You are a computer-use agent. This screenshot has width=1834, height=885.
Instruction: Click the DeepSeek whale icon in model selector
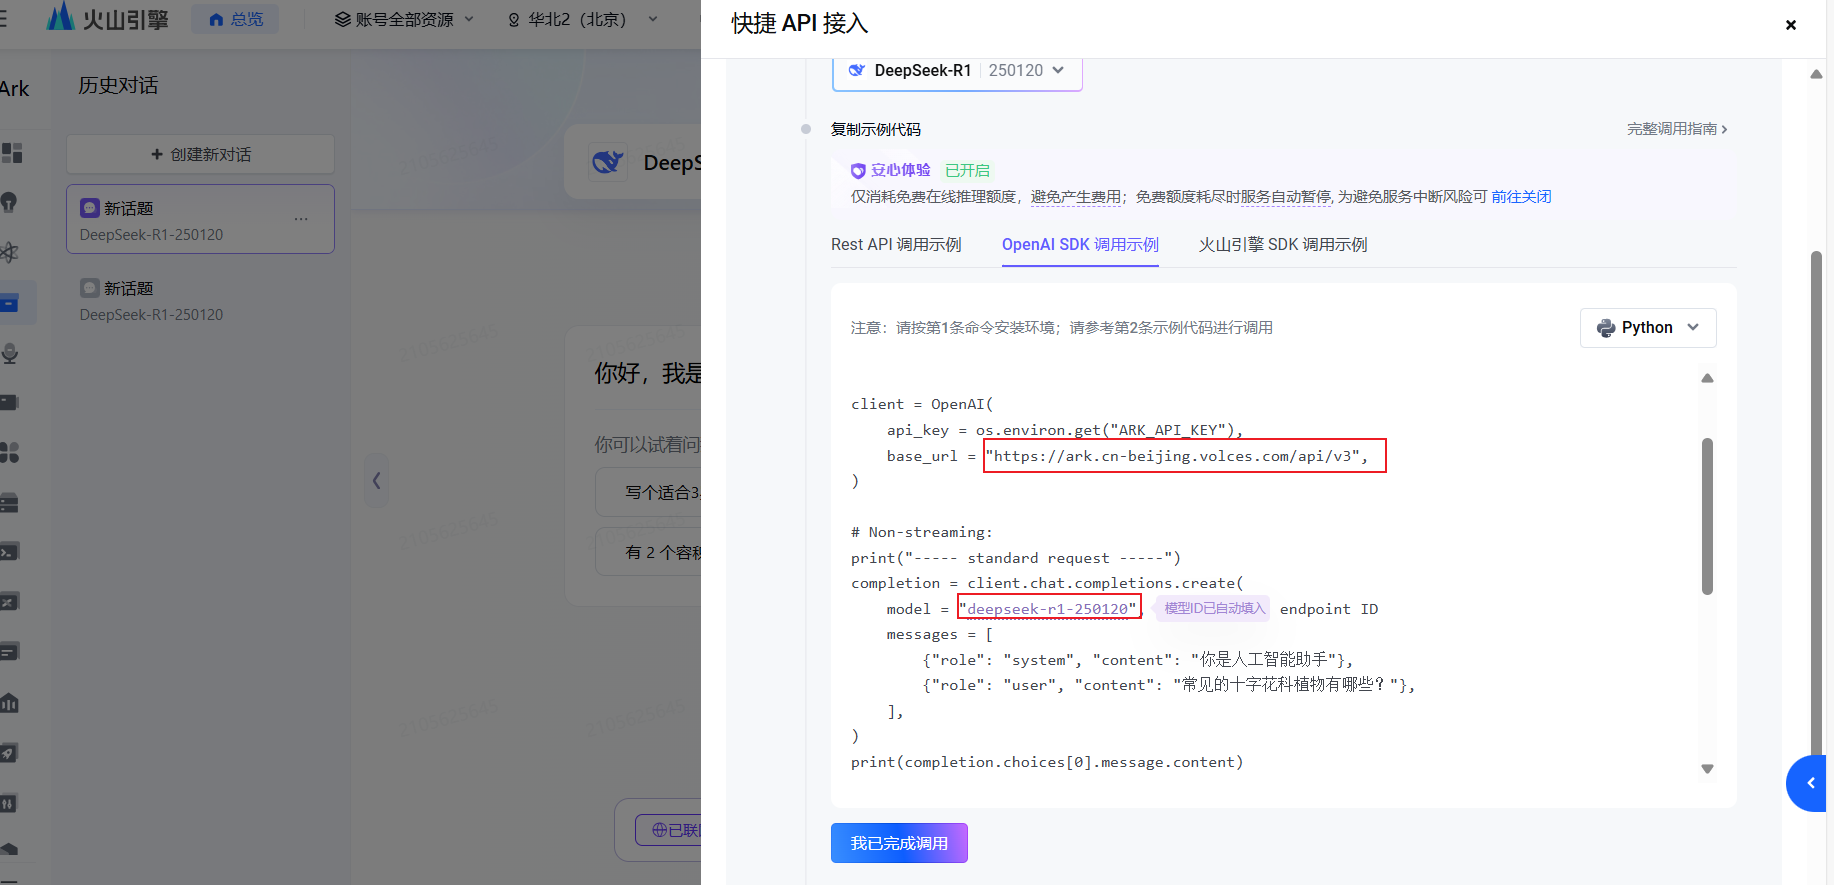point(857,70)
